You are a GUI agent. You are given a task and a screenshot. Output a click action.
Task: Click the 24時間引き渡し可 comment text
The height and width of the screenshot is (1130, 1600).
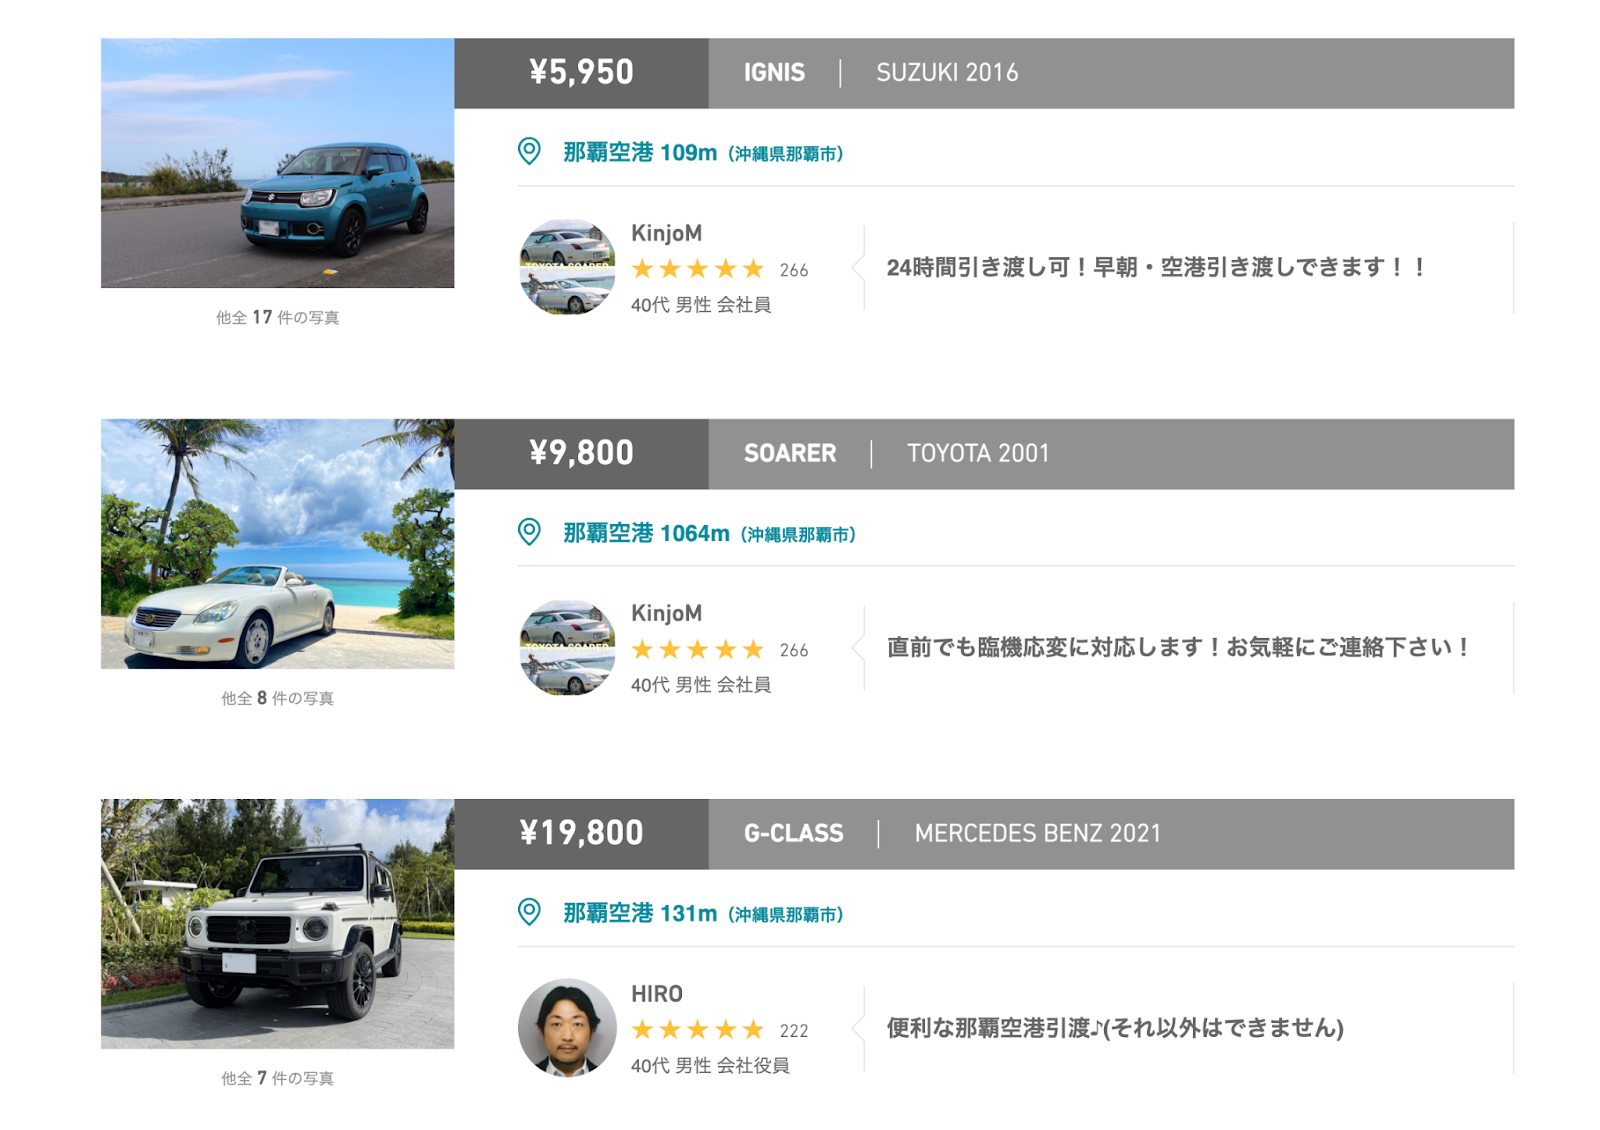click(x=1156, y=268)
